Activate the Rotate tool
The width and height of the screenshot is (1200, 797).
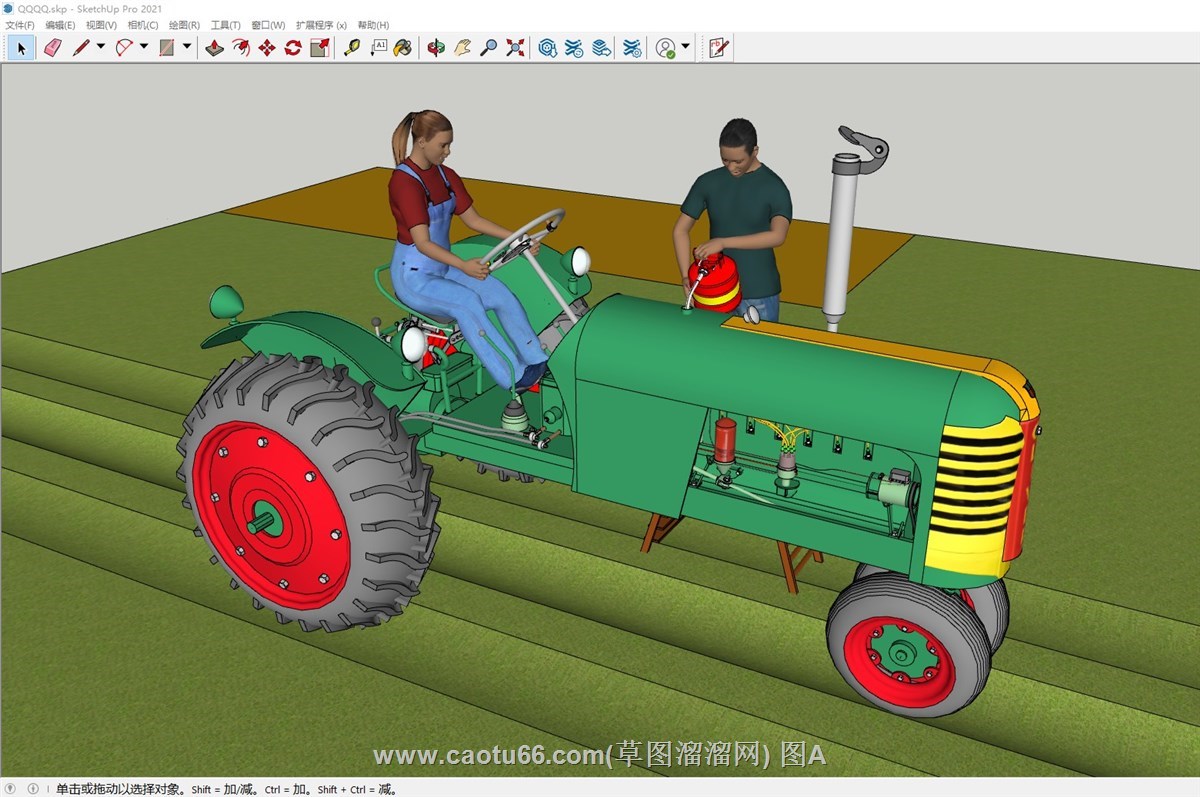click(293, 47)
